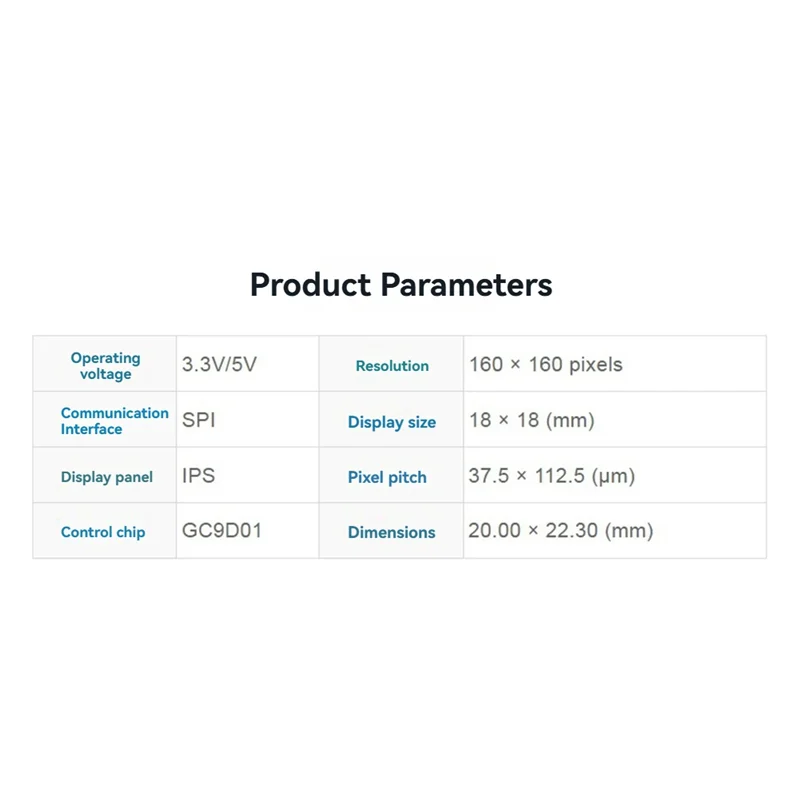The width and height of the screenshot is (800, 800).
Task: Select the 'Operating voltage' label cell
Action: pos(105,366)
